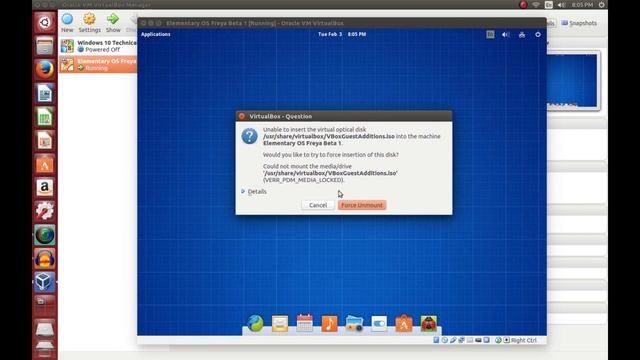The width and height of the screenshot is (640, 360).
Task: Open the guest sound volume indicator
Action: pos(506,35)
